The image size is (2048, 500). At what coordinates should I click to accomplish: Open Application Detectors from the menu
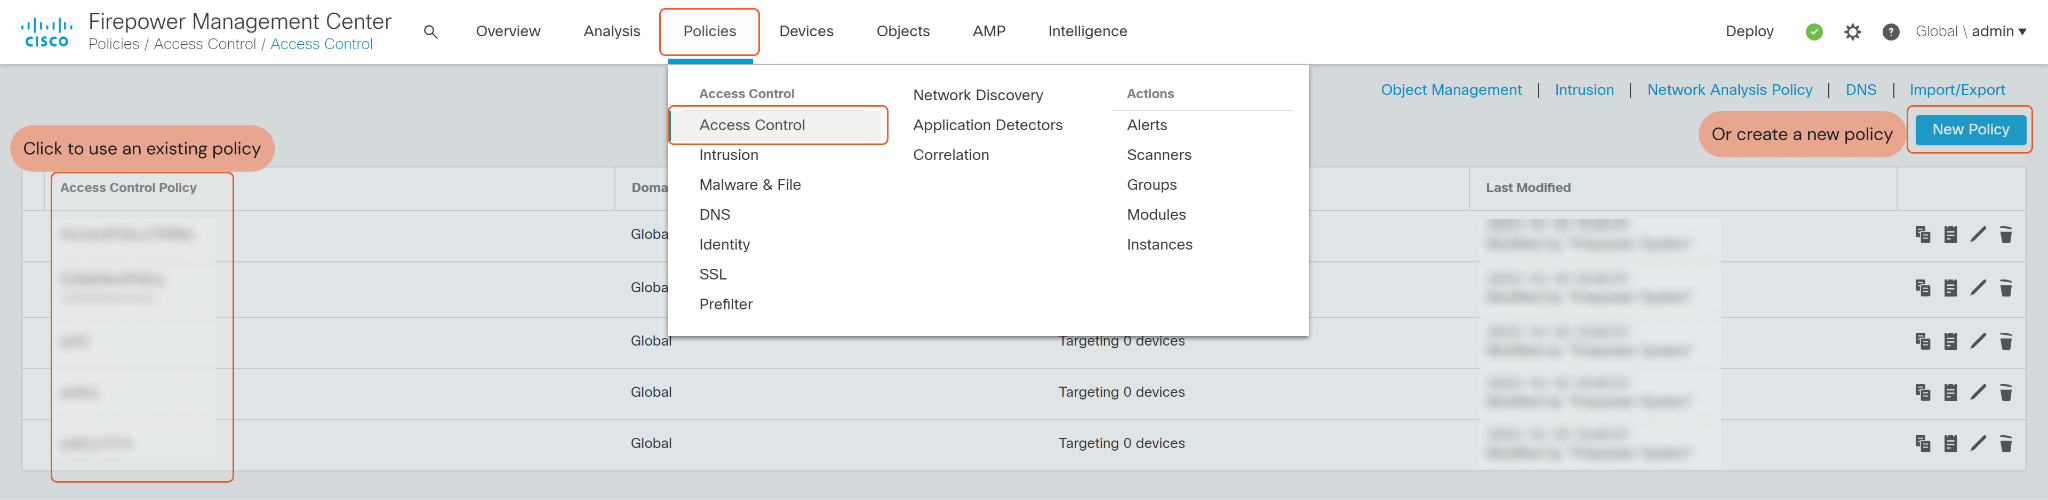[x=987, y=125]
